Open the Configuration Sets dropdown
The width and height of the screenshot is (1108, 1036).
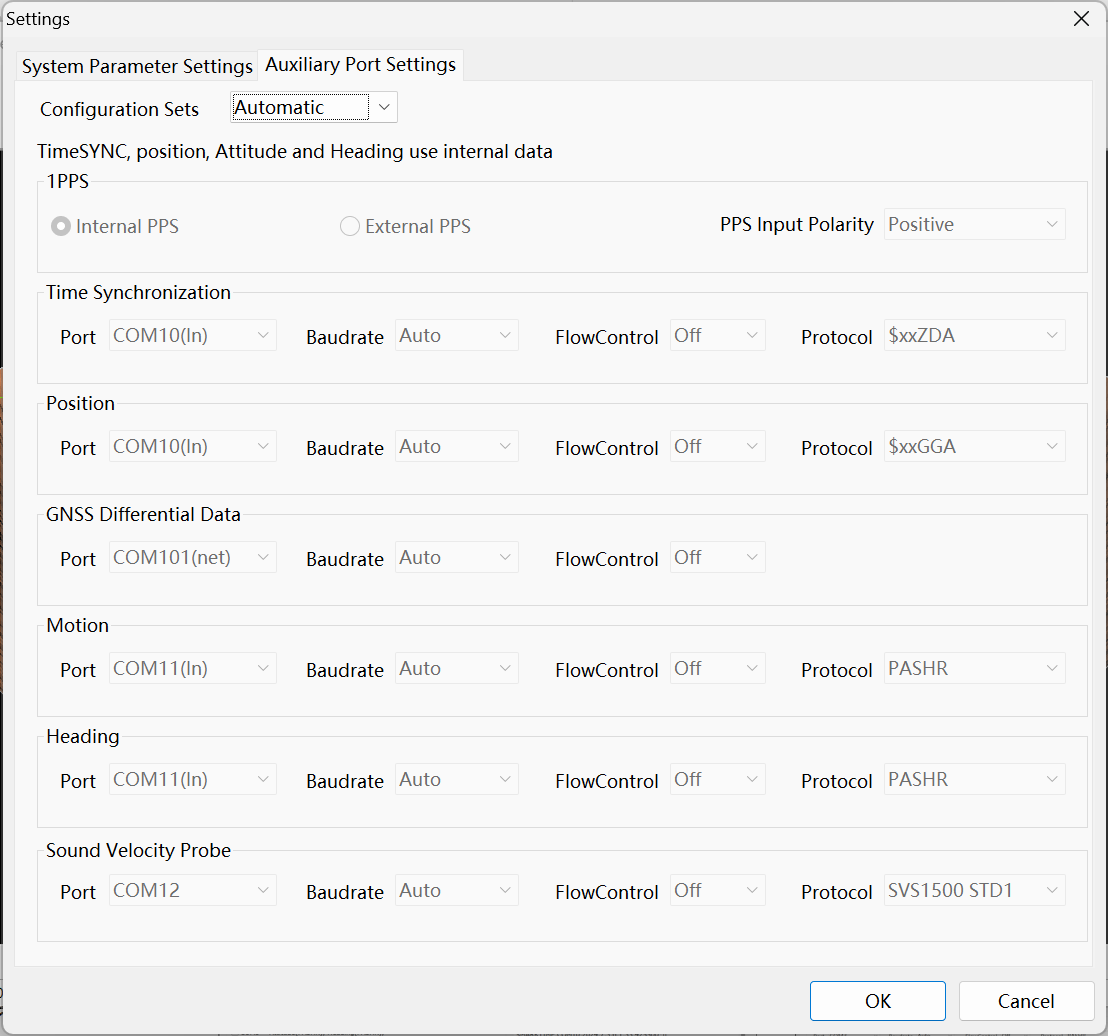[x=314, y=108]
